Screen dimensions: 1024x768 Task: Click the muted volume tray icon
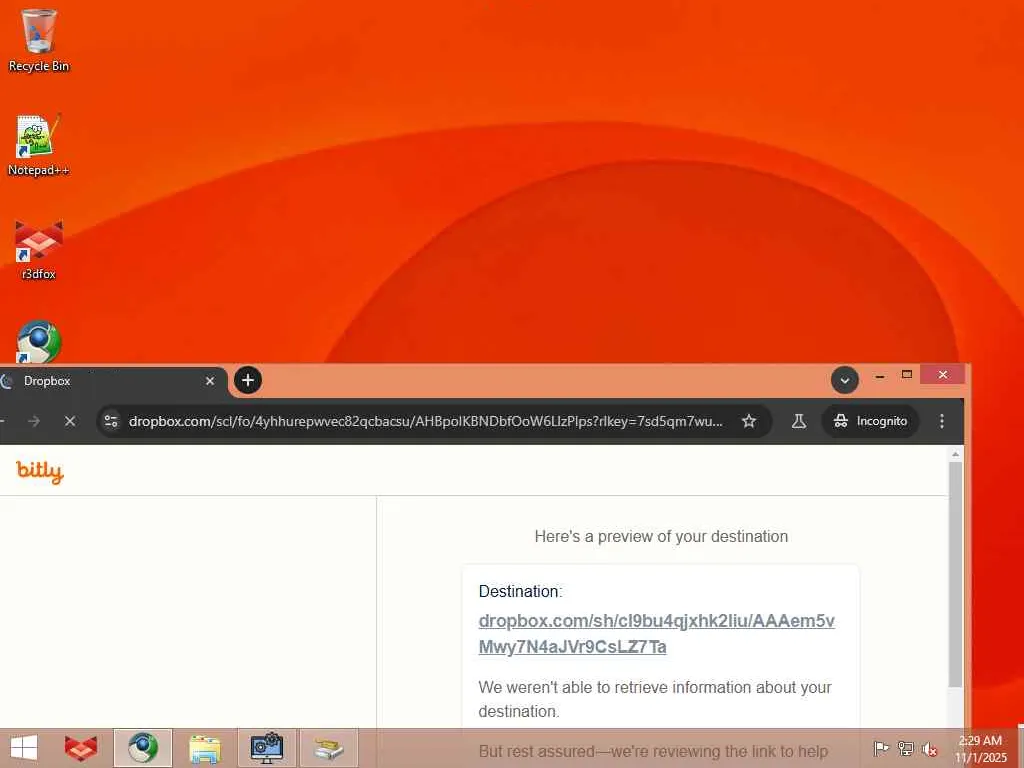point(929,748)
